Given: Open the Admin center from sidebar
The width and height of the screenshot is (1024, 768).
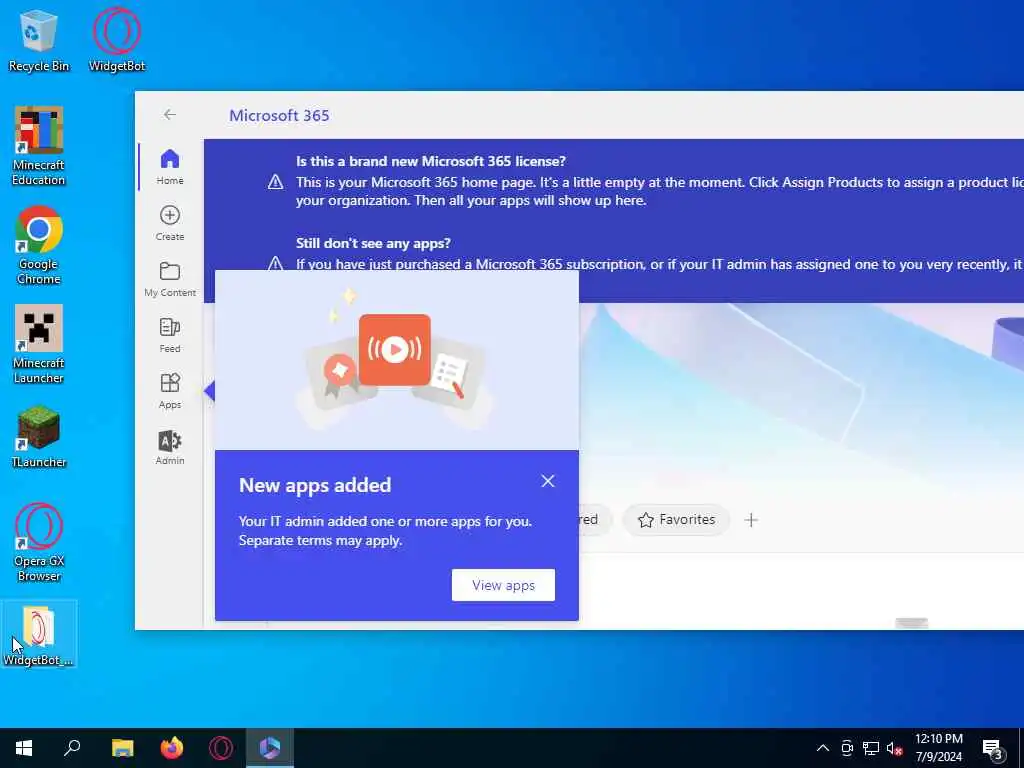Looking at the screenshot, I should tap(170, 447).
